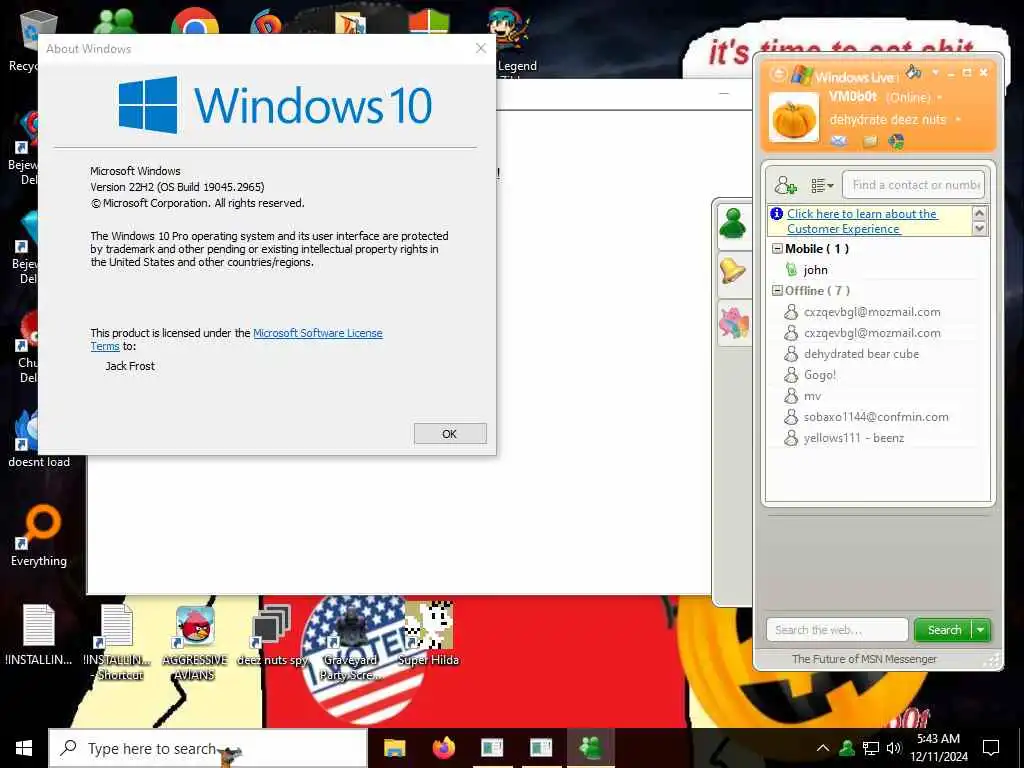Click the banner scroll down arrow
The height and width of the screenshot is (768, 1024).
(979, 228)
